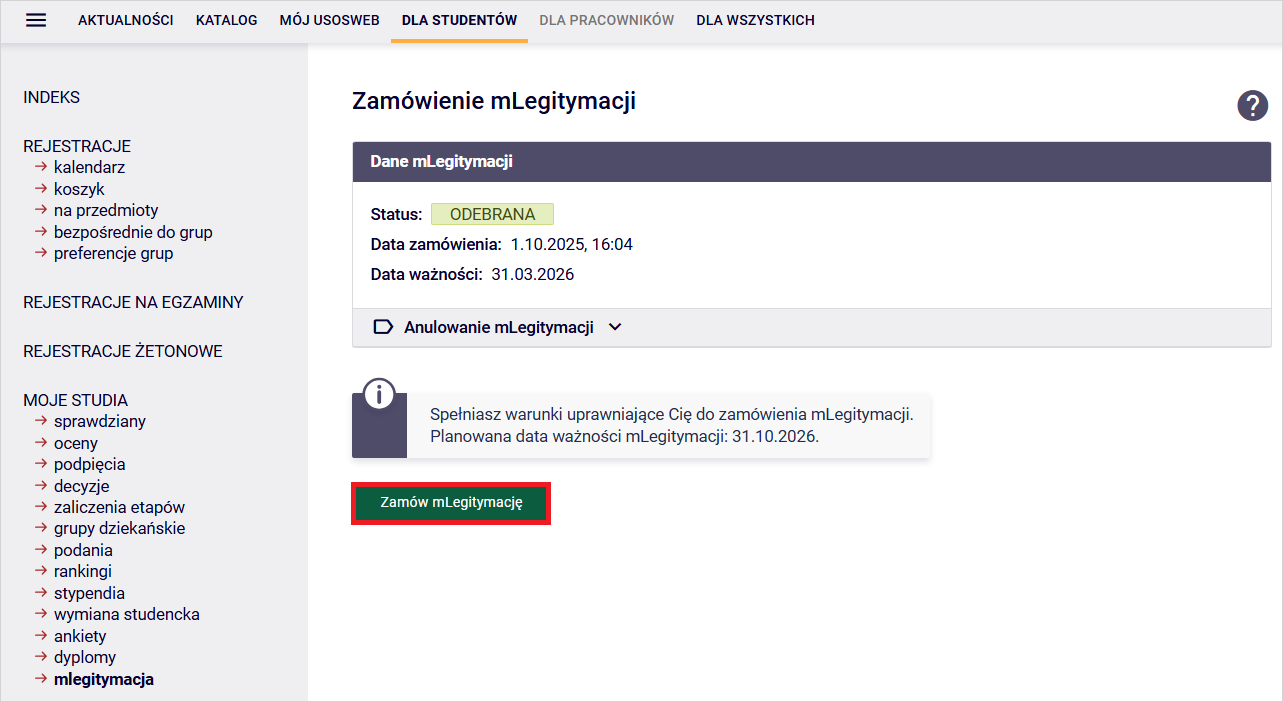Go to MÓJ USOSWEB tab
This screenshot has width=1283, height=702.
[x=329, y=20]
